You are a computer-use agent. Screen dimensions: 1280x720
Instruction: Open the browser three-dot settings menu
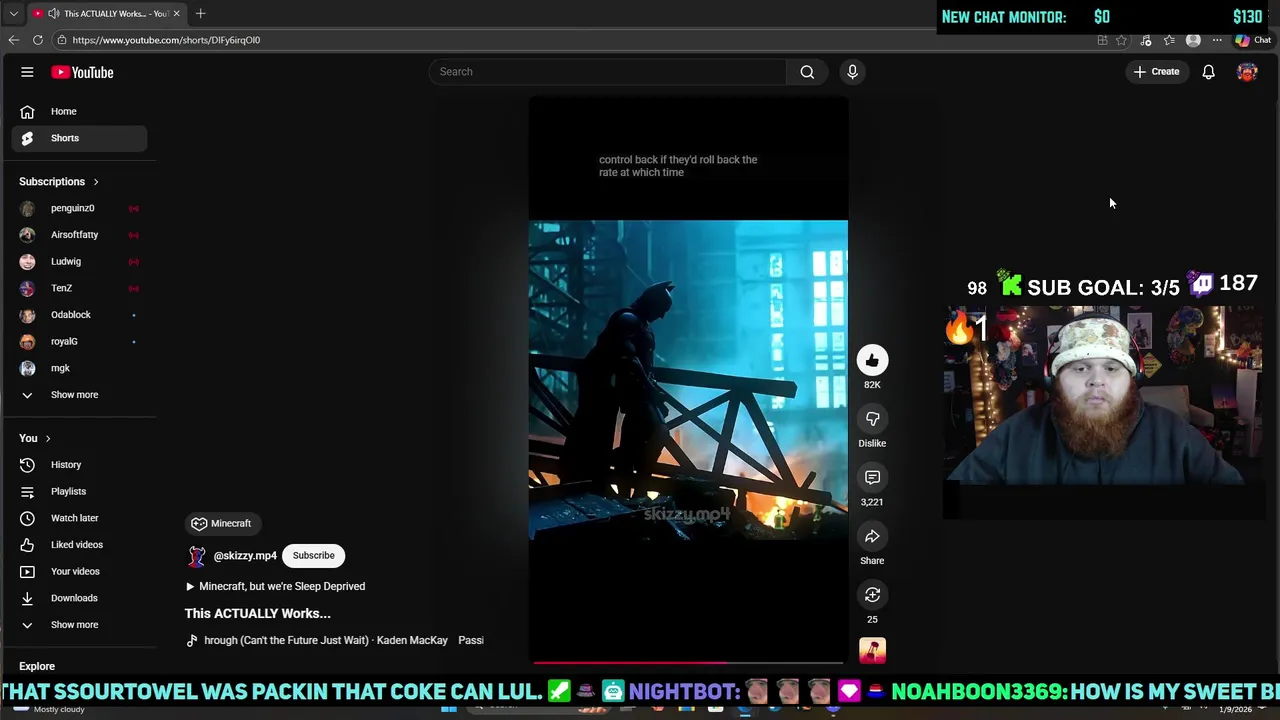1217,40
